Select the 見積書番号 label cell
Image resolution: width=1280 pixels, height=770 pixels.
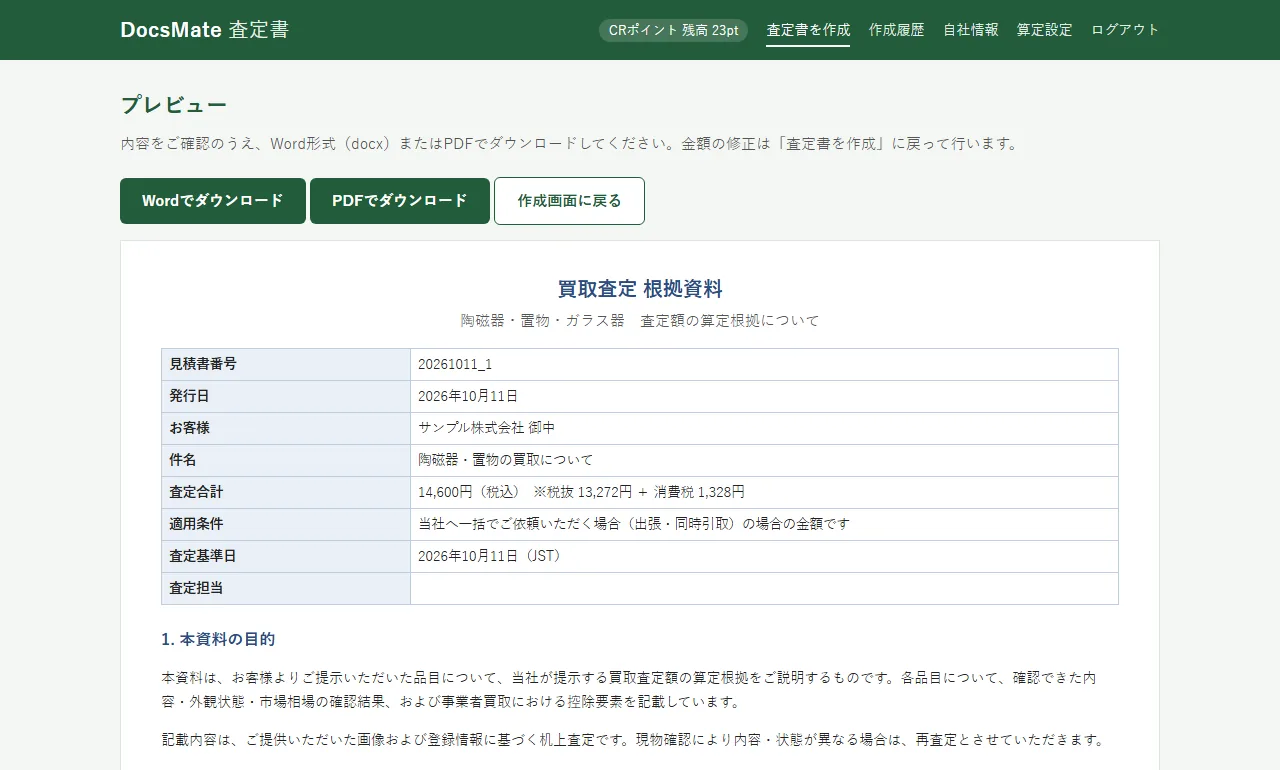(286, 364)
